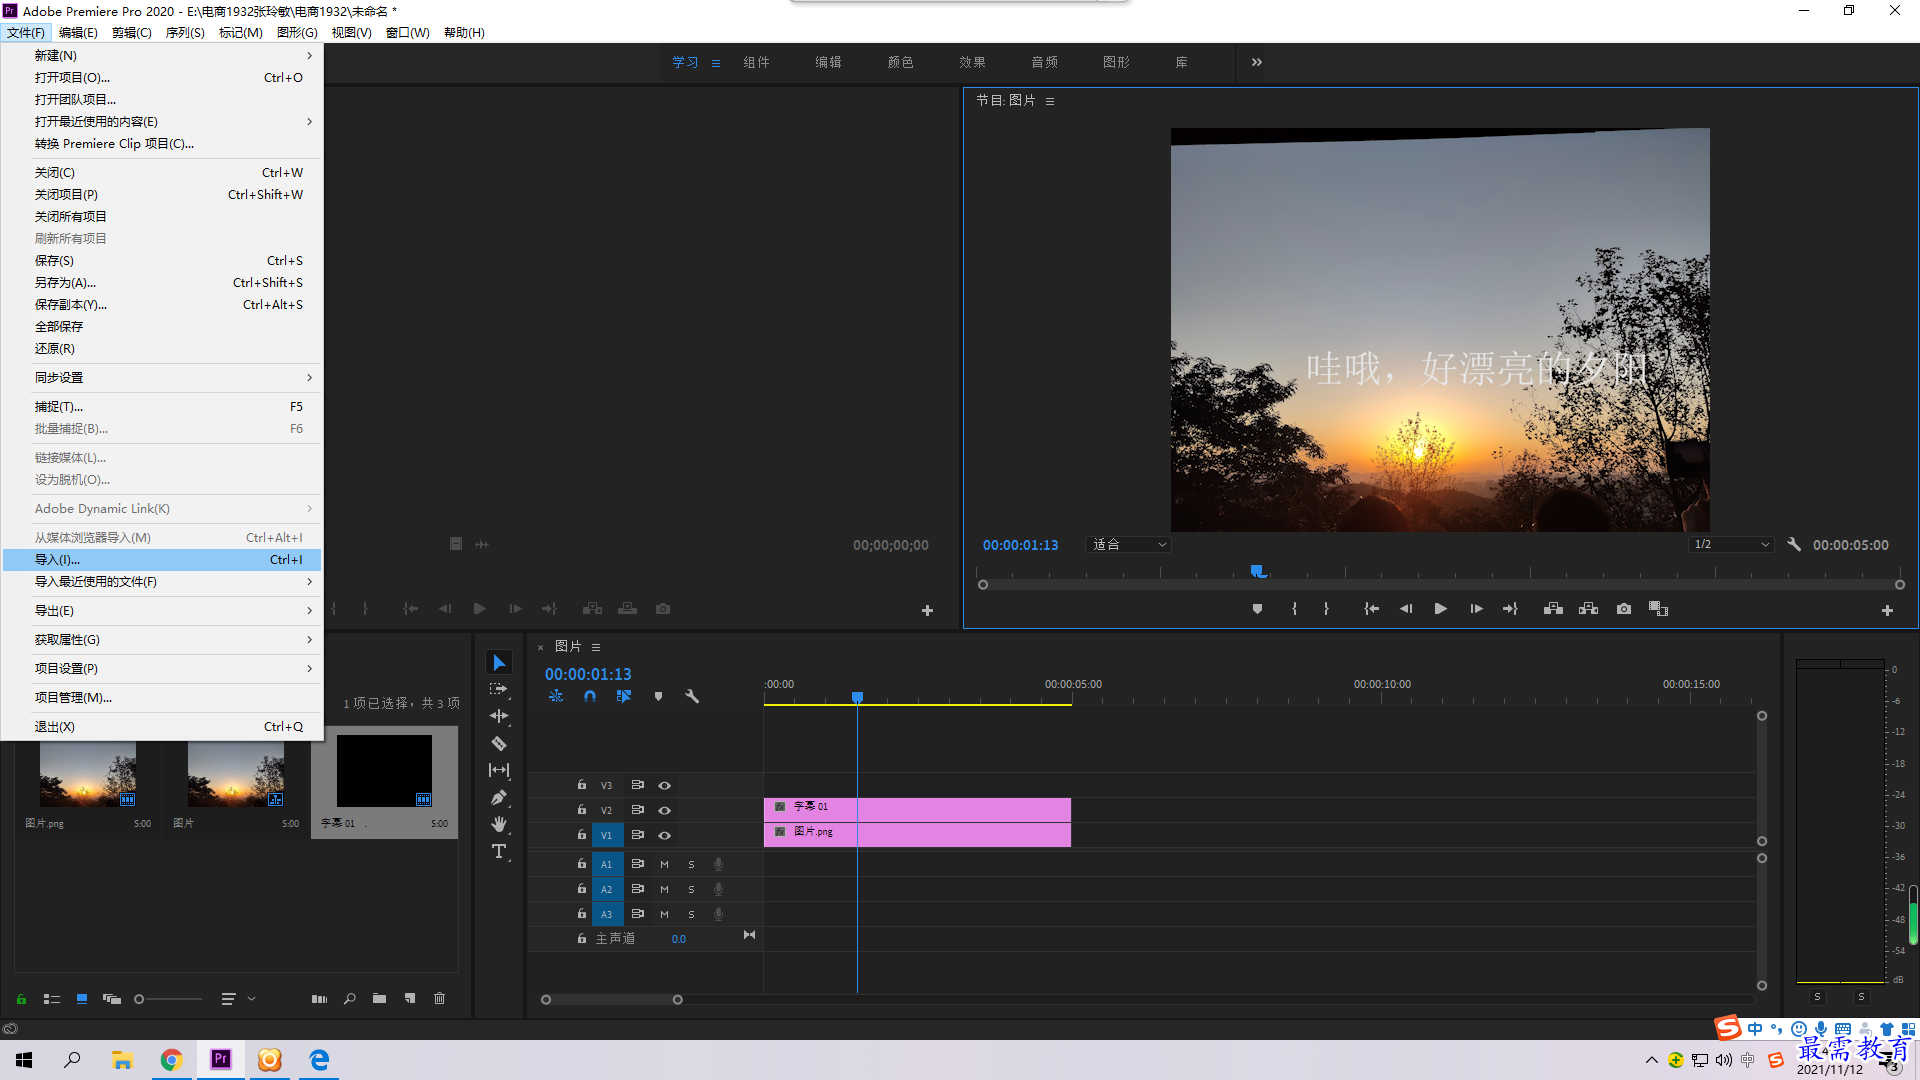This screenshot has height=1080, width=1920.
Task: Open the zoom level 适合 dropdown
Action: (1128, 545)
